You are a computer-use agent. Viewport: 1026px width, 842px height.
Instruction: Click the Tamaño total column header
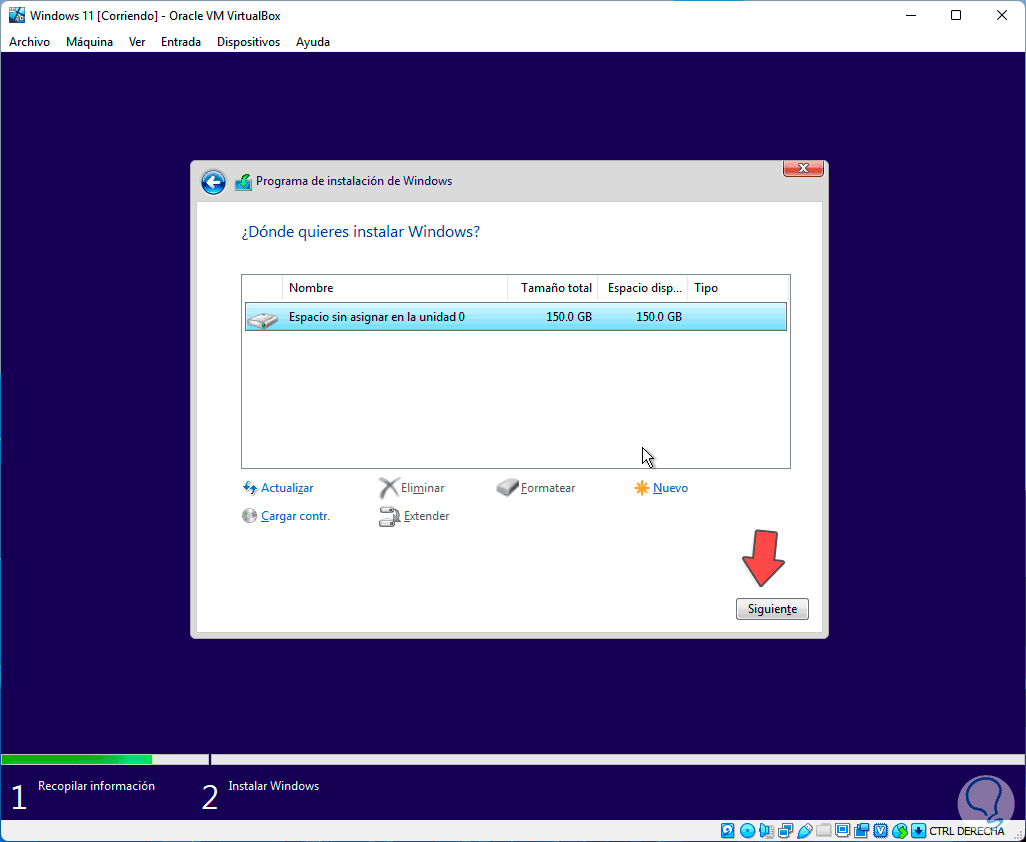click(x=553, y=288)
